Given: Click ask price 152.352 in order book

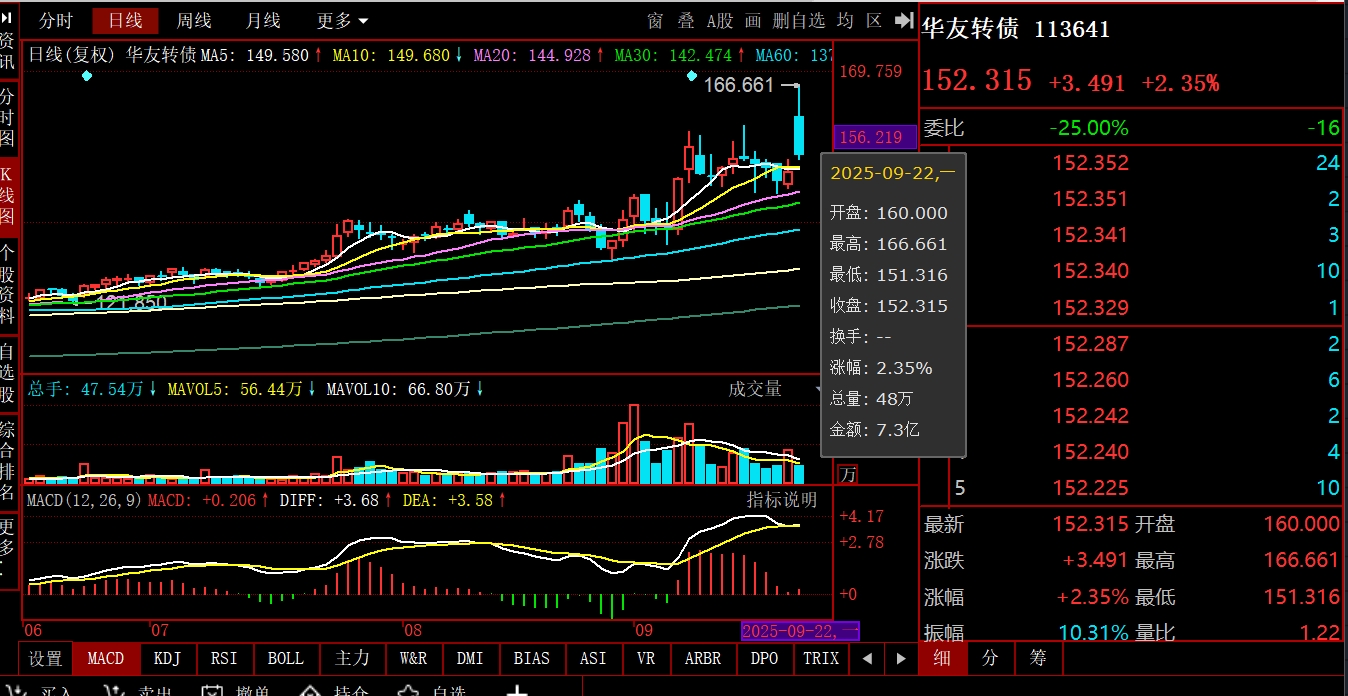Looking at the screenshot, I should tap(1090, 163).
